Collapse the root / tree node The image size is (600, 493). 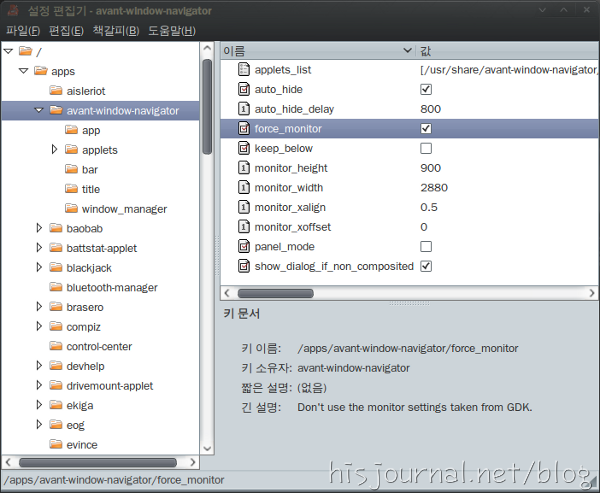coord(8,51)
